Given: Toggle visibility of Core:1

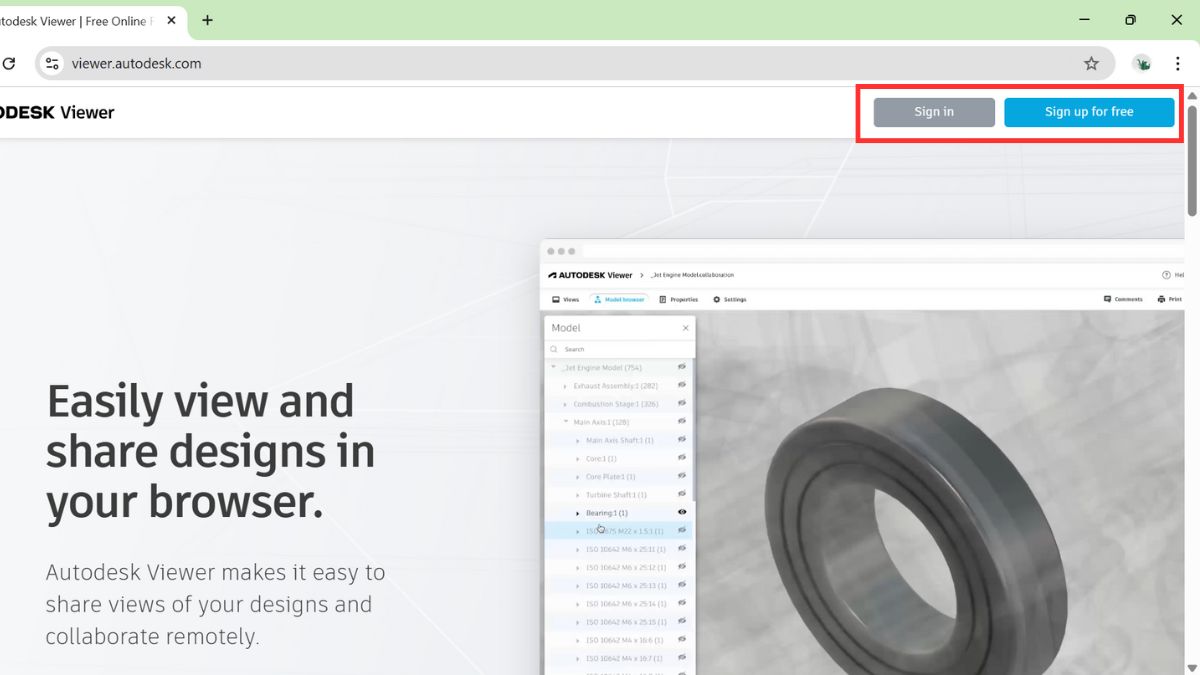Looking at the screenshot, I should pos(682,457).
